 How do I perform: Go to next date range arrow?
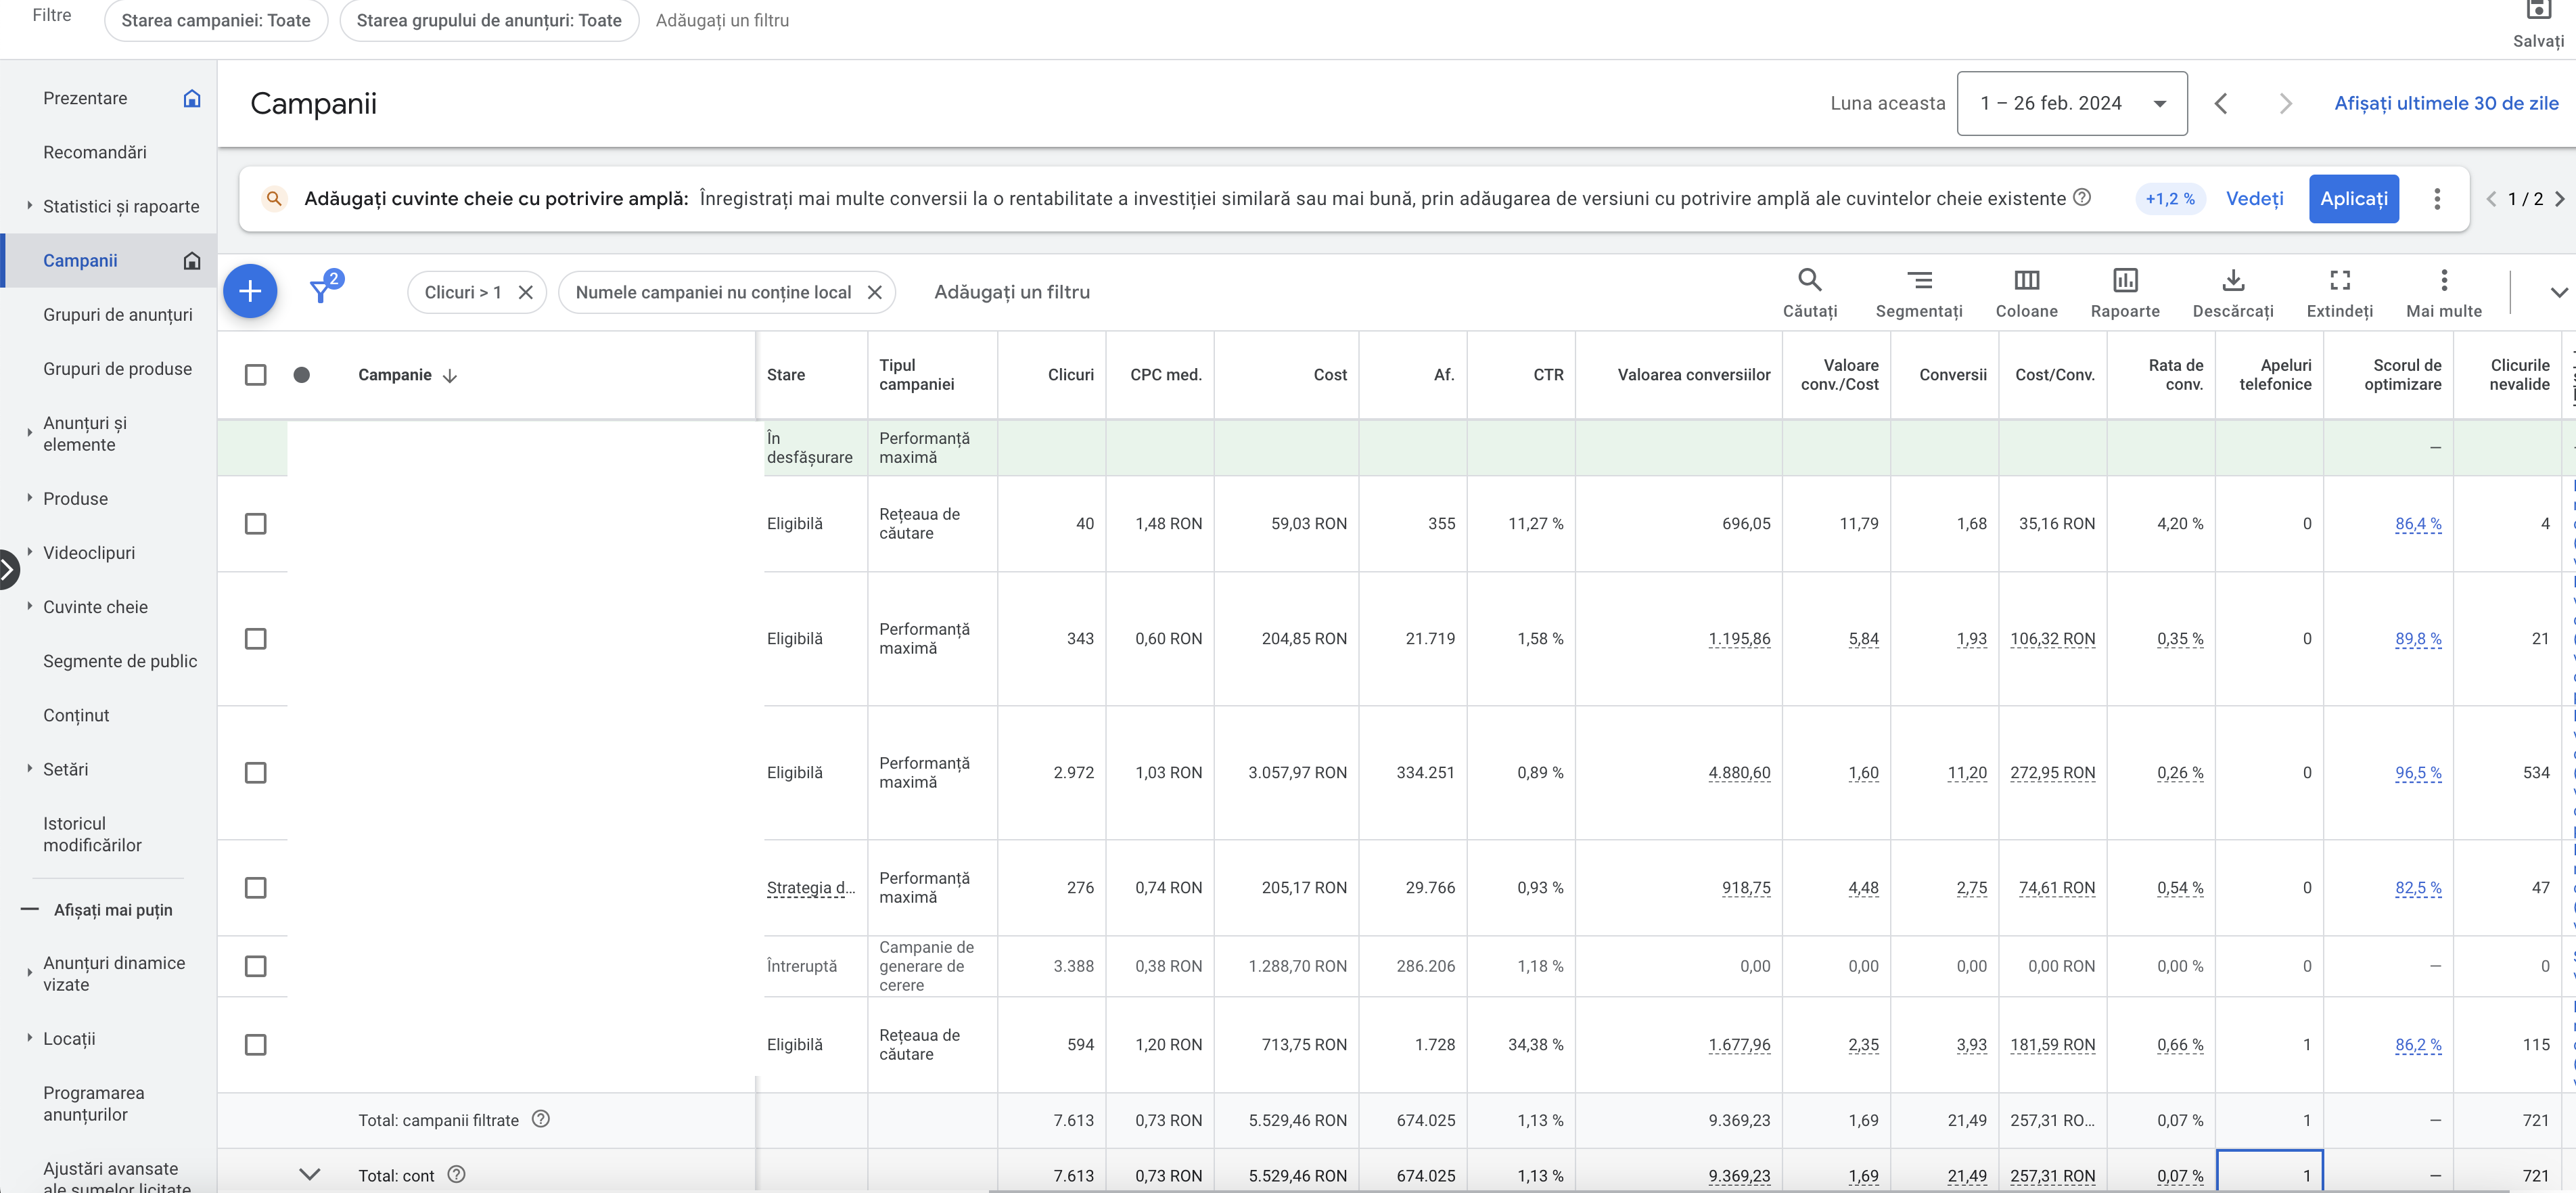(2285, 103)
